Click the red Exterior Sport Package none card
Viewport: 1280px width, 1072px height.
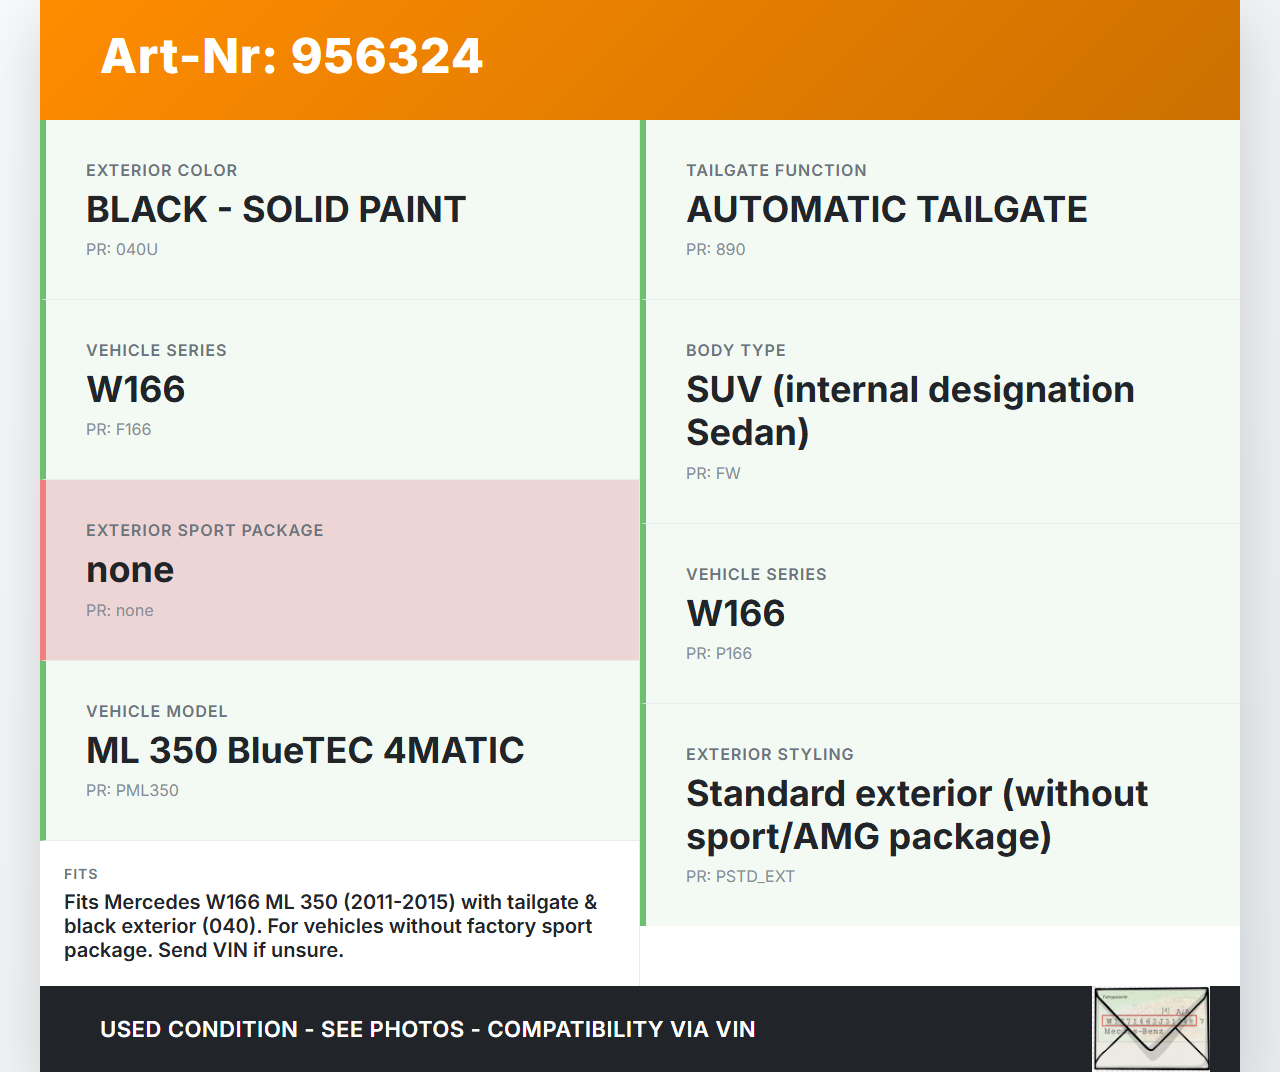340,570
